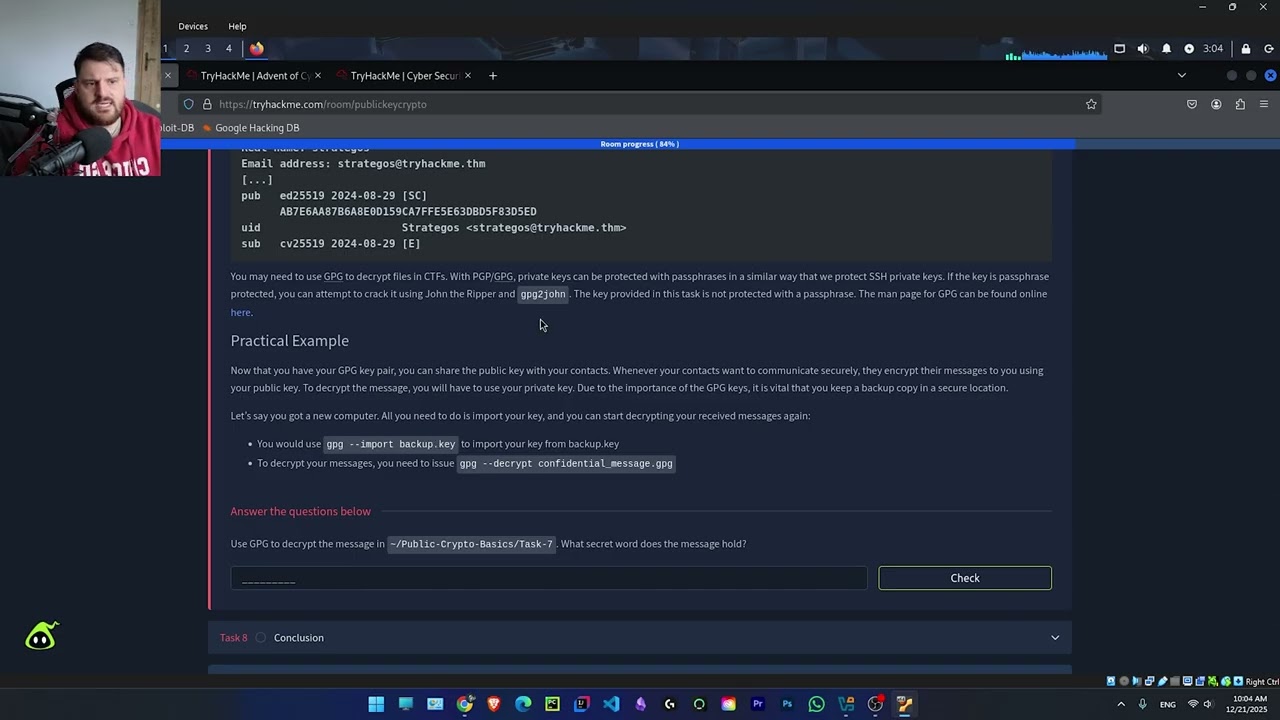Click Kali panel notification bell icon

click(1166, 48)
